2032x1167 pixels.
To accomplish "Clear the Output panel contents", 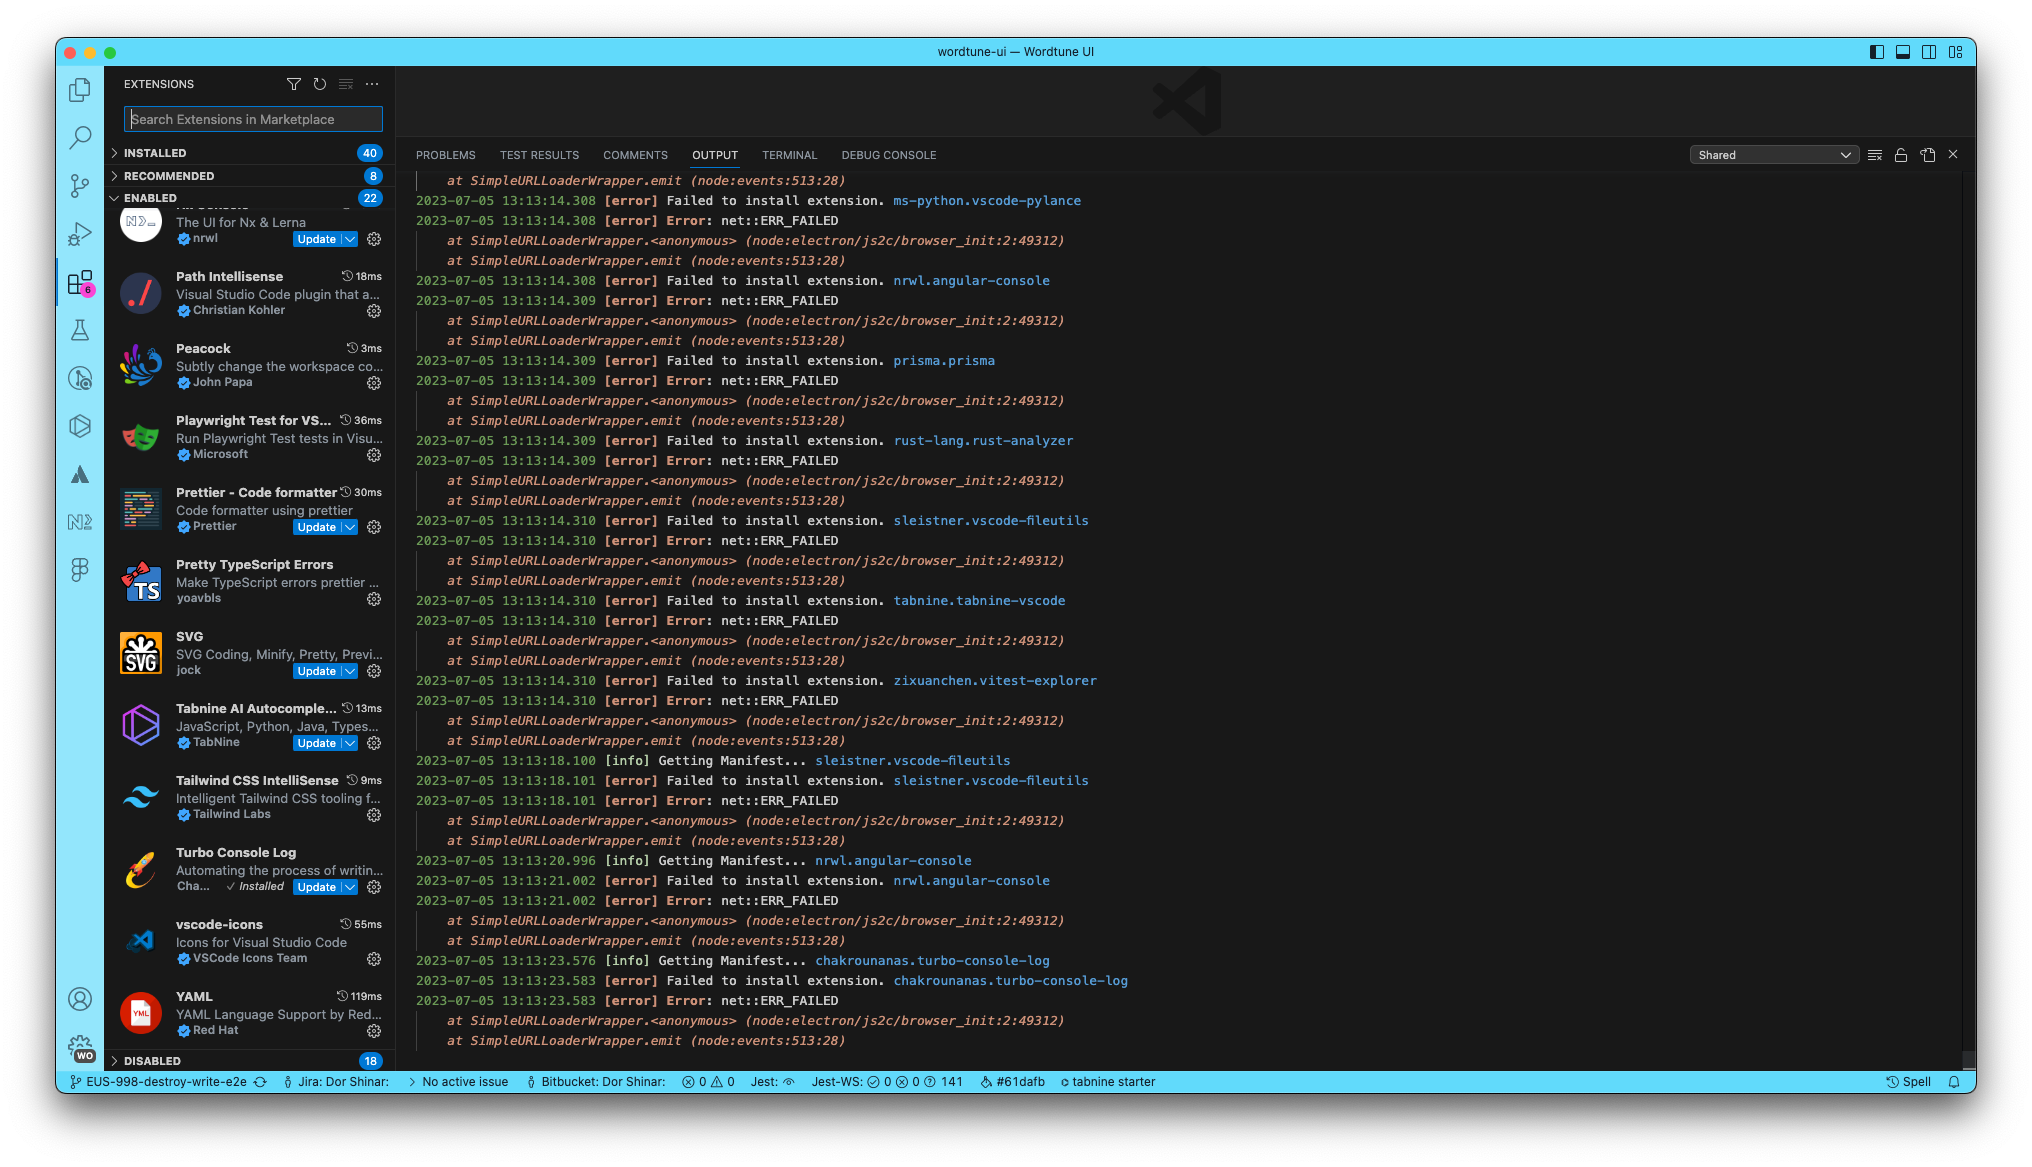I will pyautogui.click(x=1875, y=154).
